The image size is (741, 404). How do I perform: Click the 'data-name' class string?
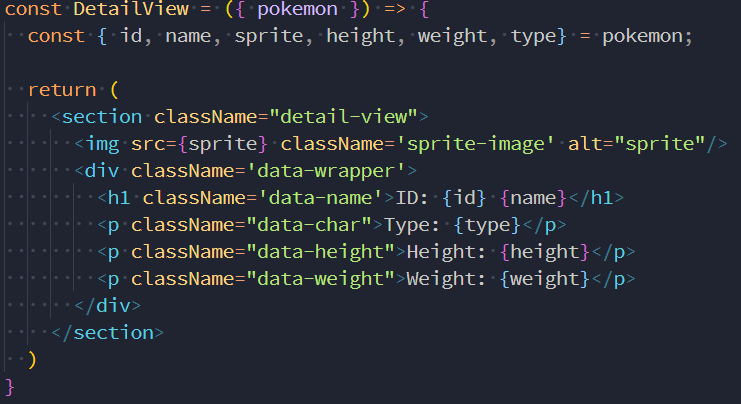pos(321,198)
